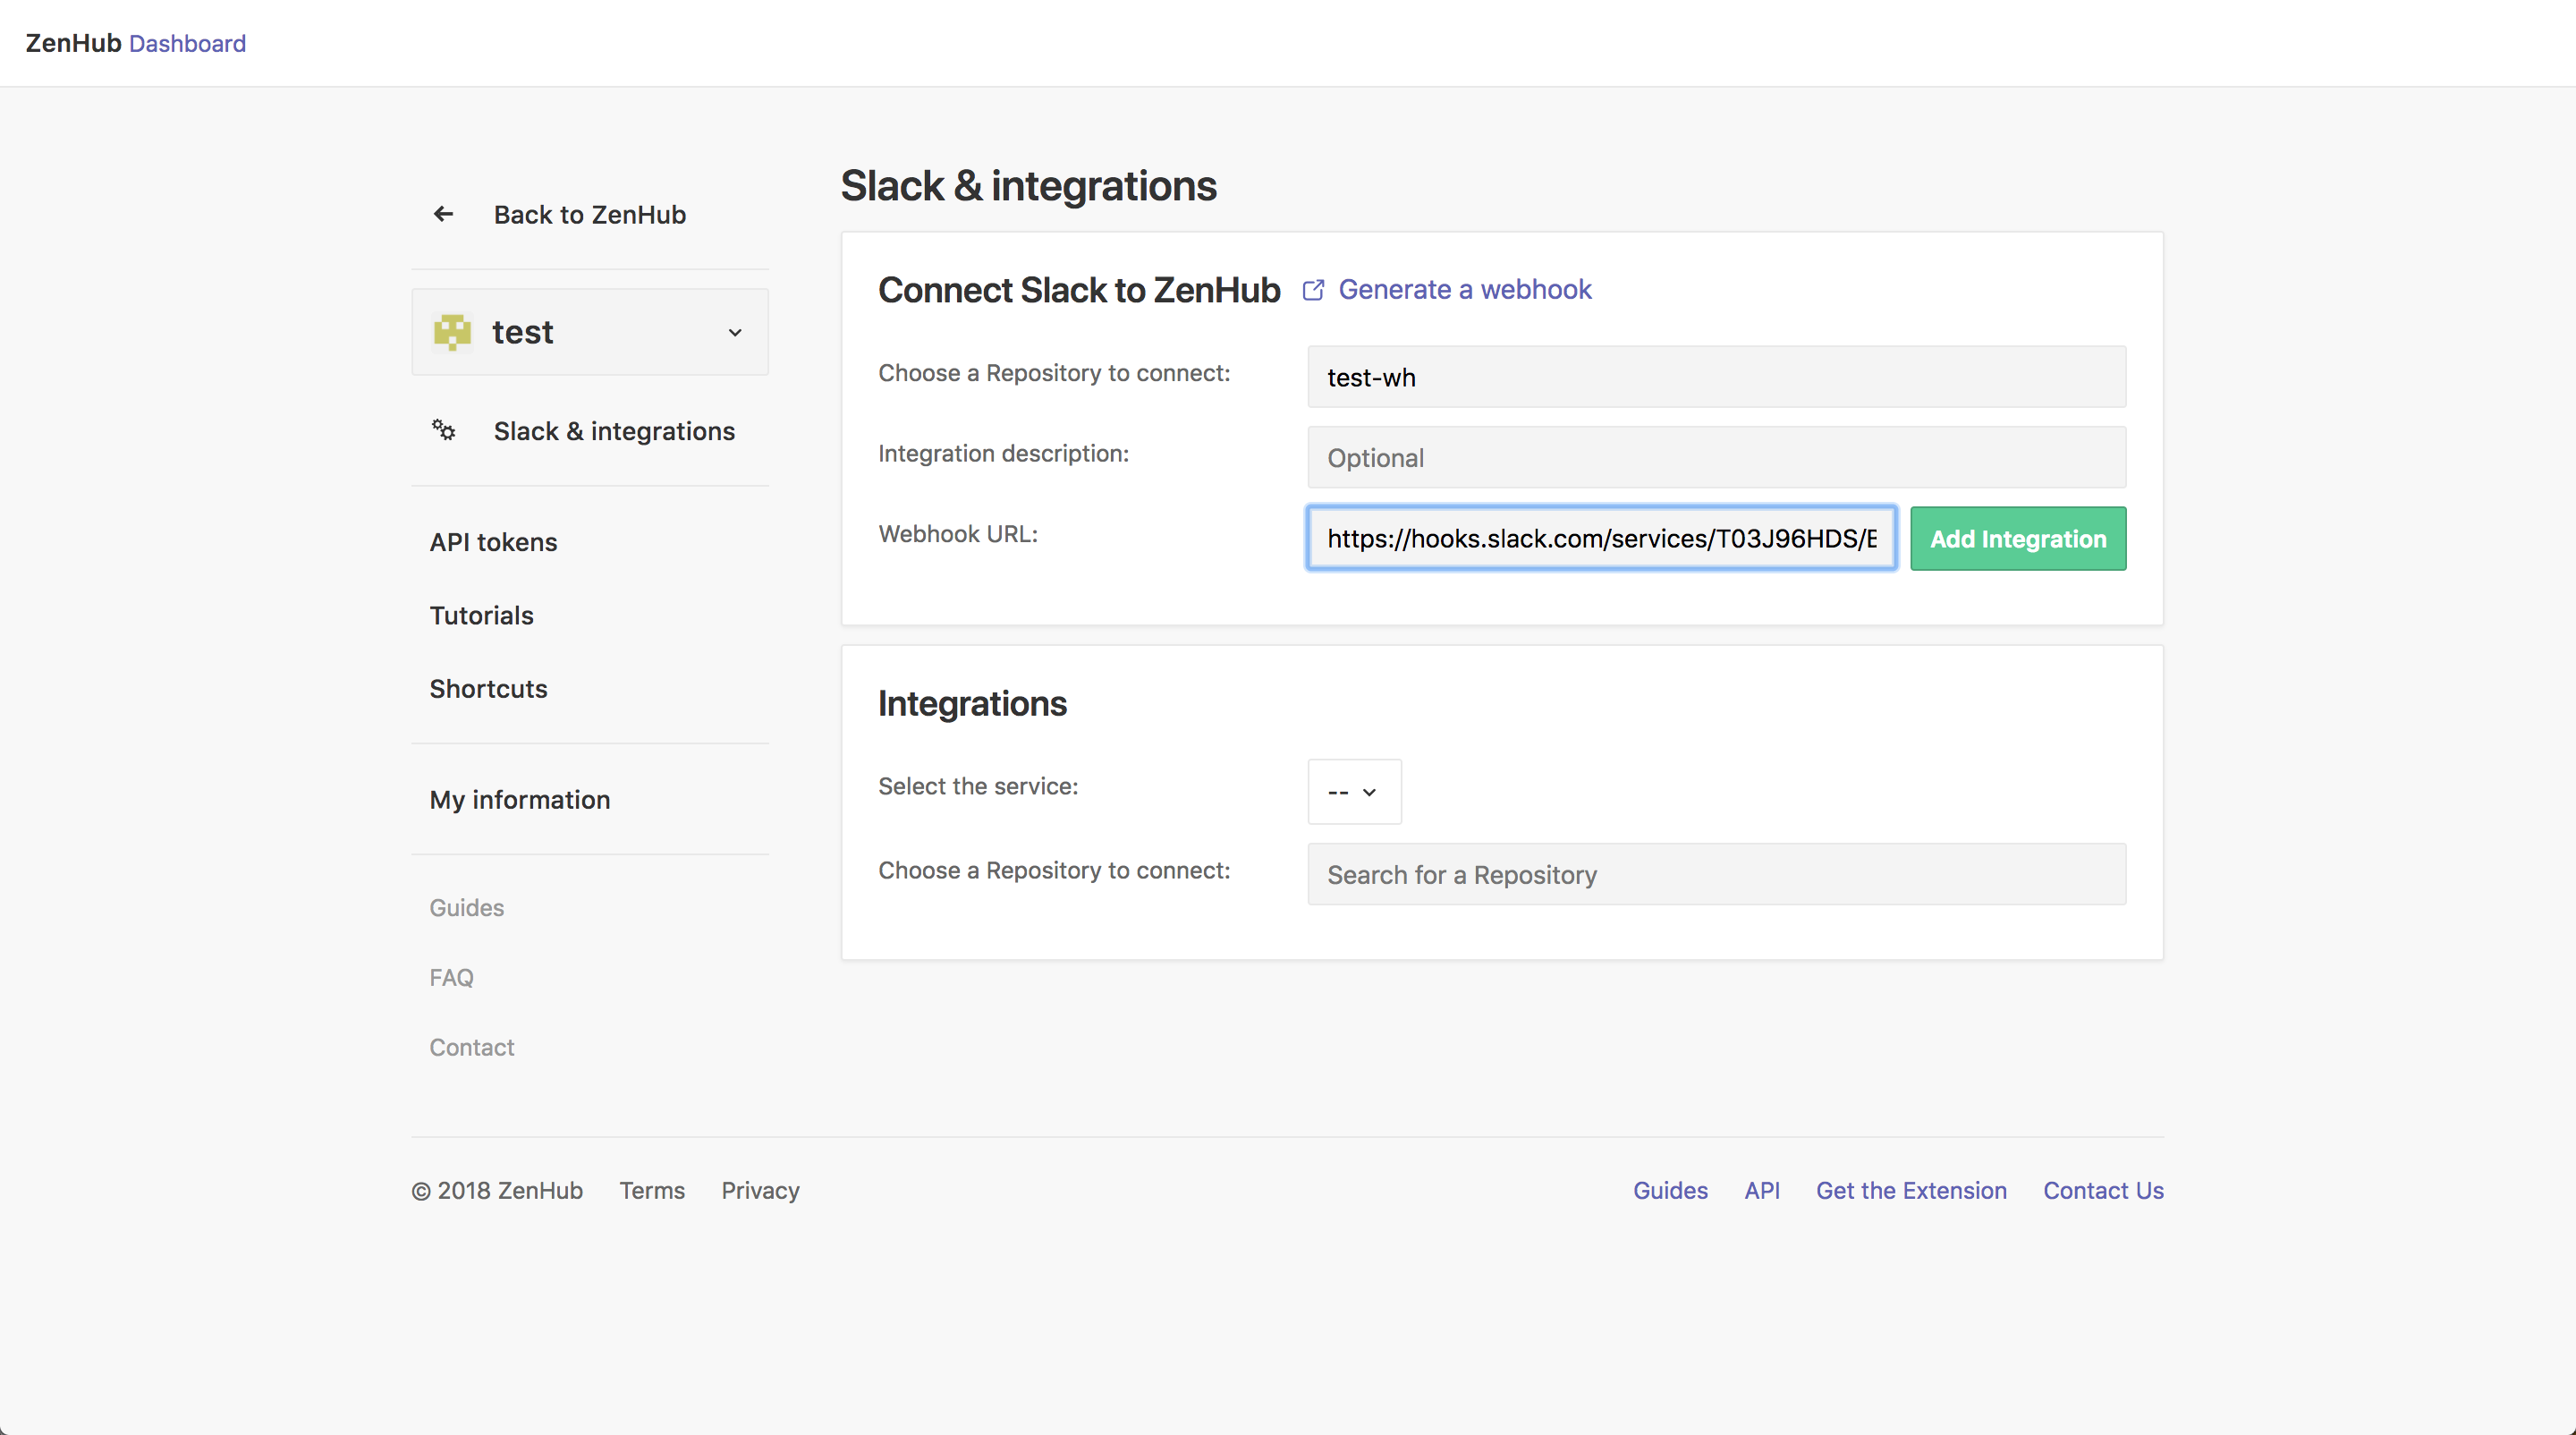Click the gears icon beside Slack & integrations

(x=443, y=430)
